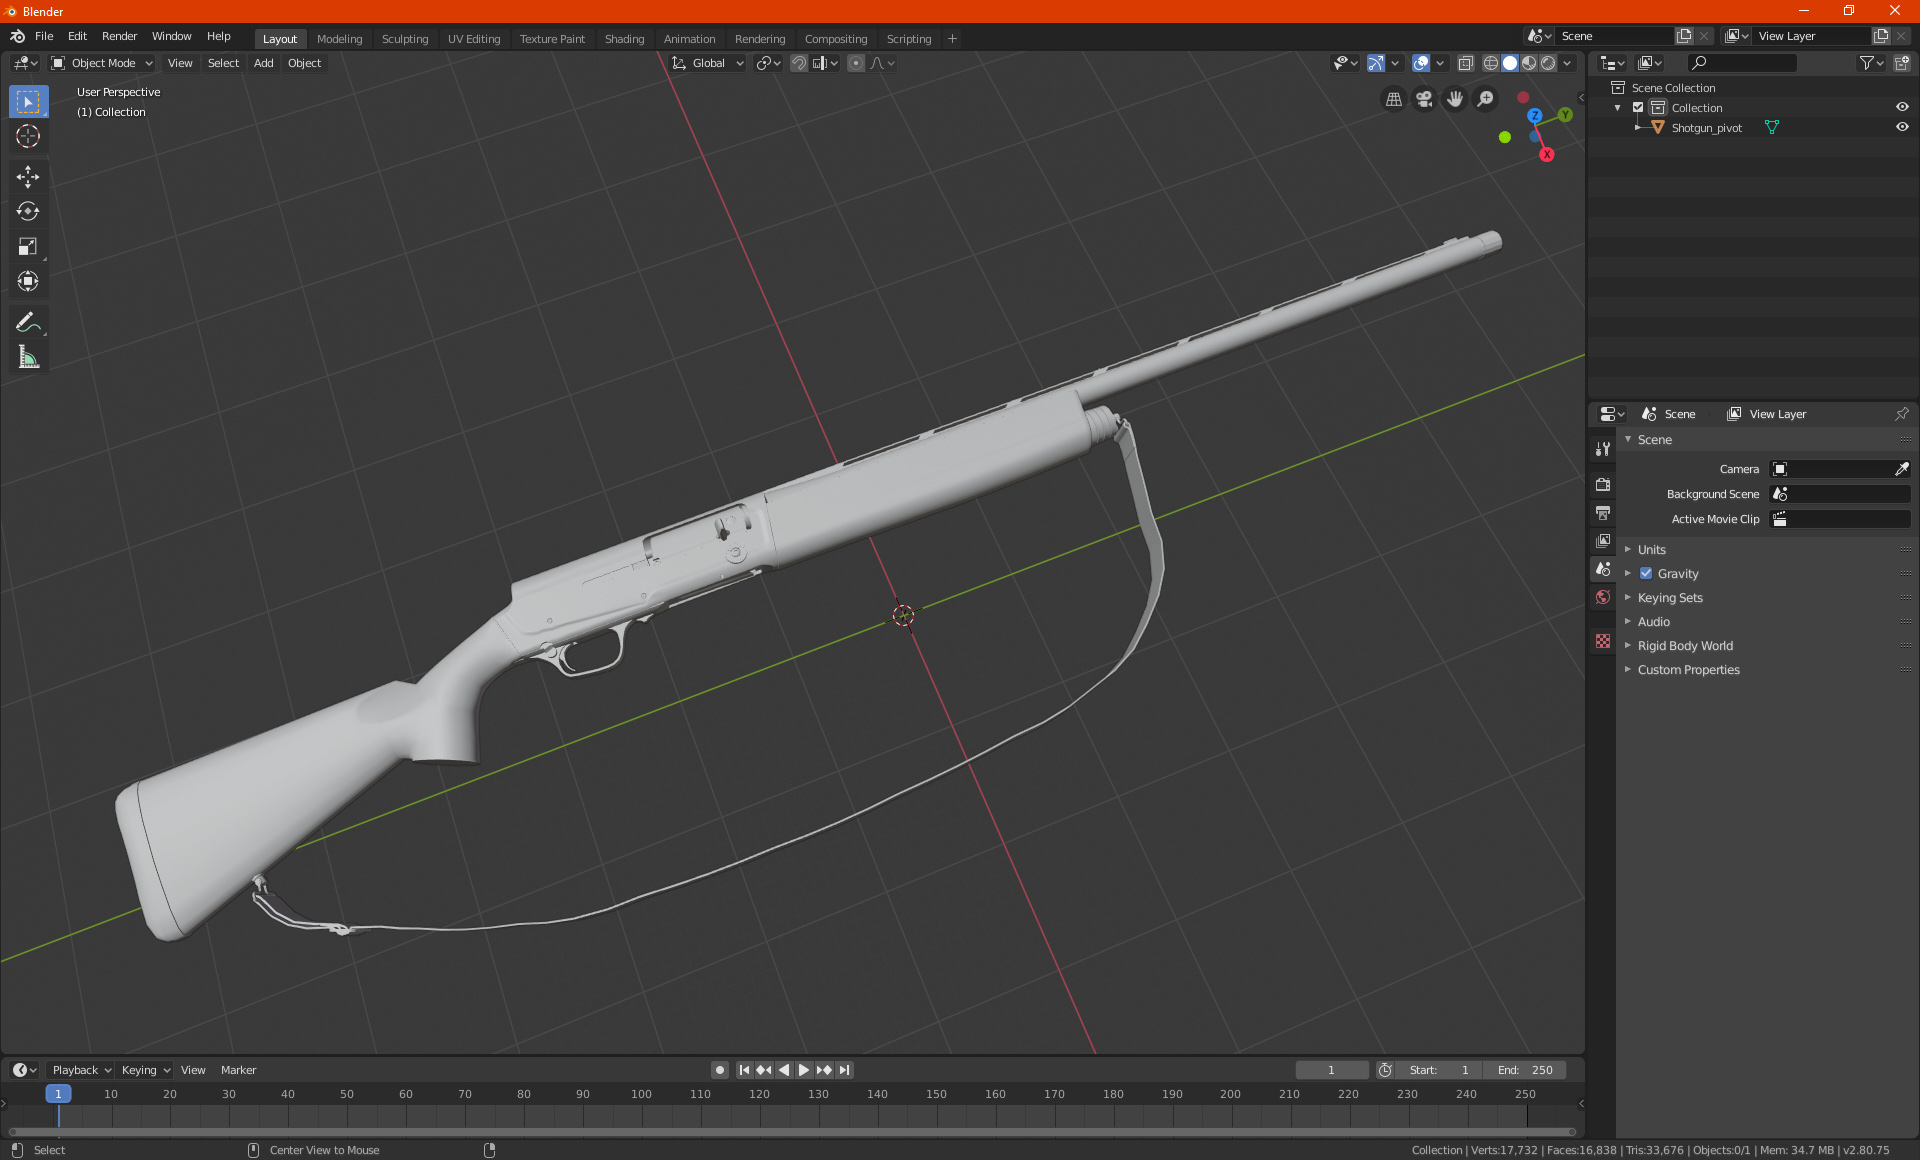This screenshot has height=1160, width=1920.
Task: Click the timeline Marker menu
Action: point(238,1070)
